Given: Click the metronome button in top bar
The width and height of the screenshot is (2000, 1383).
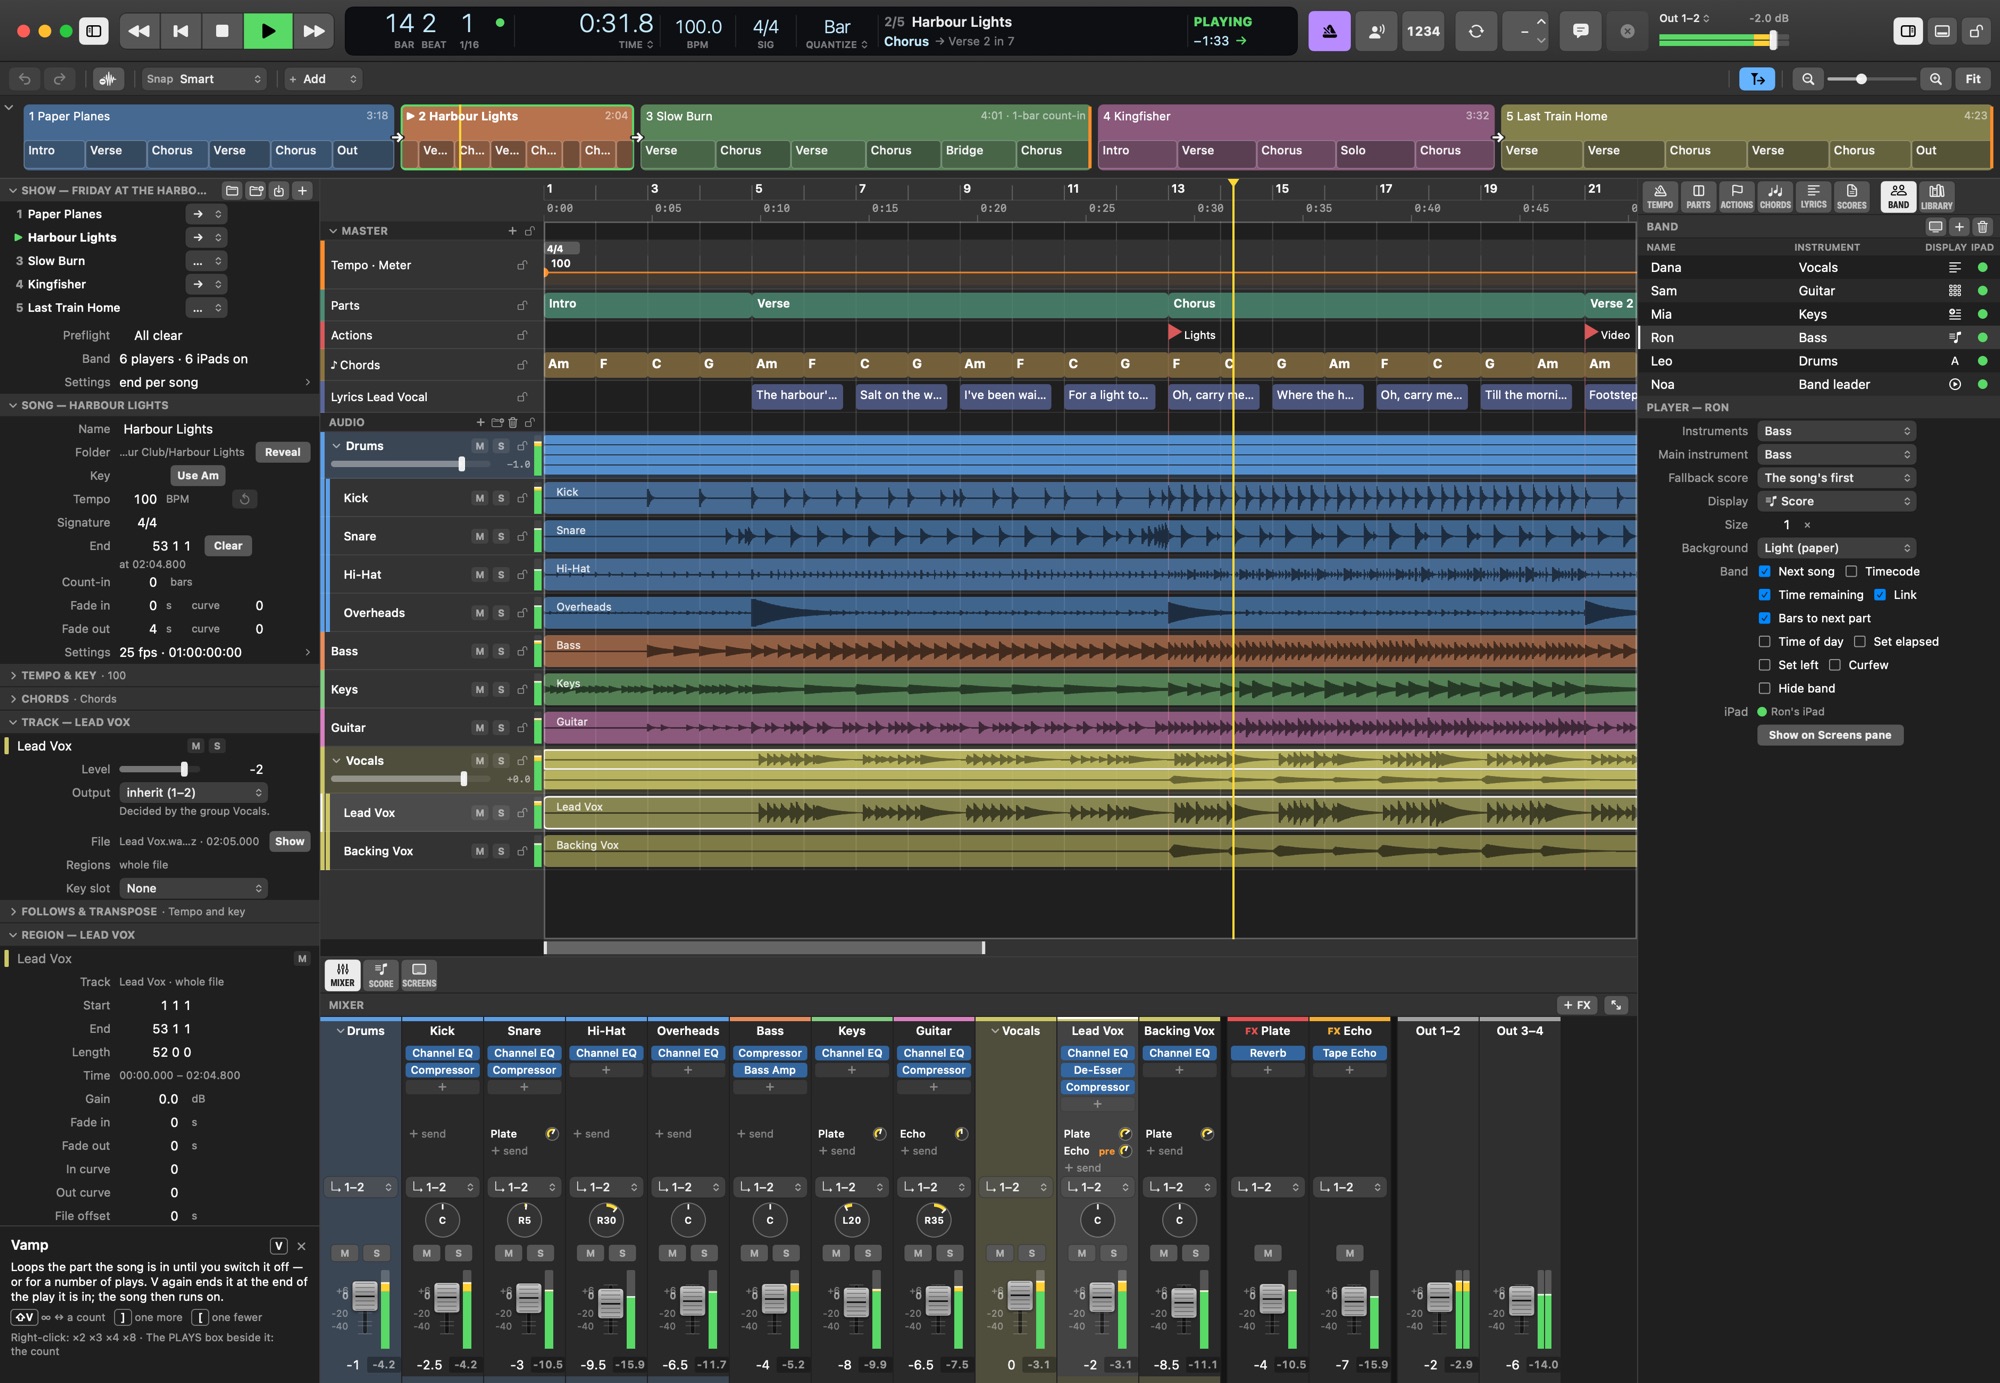Looking at the screenshot, I should tap(1329, 31).
